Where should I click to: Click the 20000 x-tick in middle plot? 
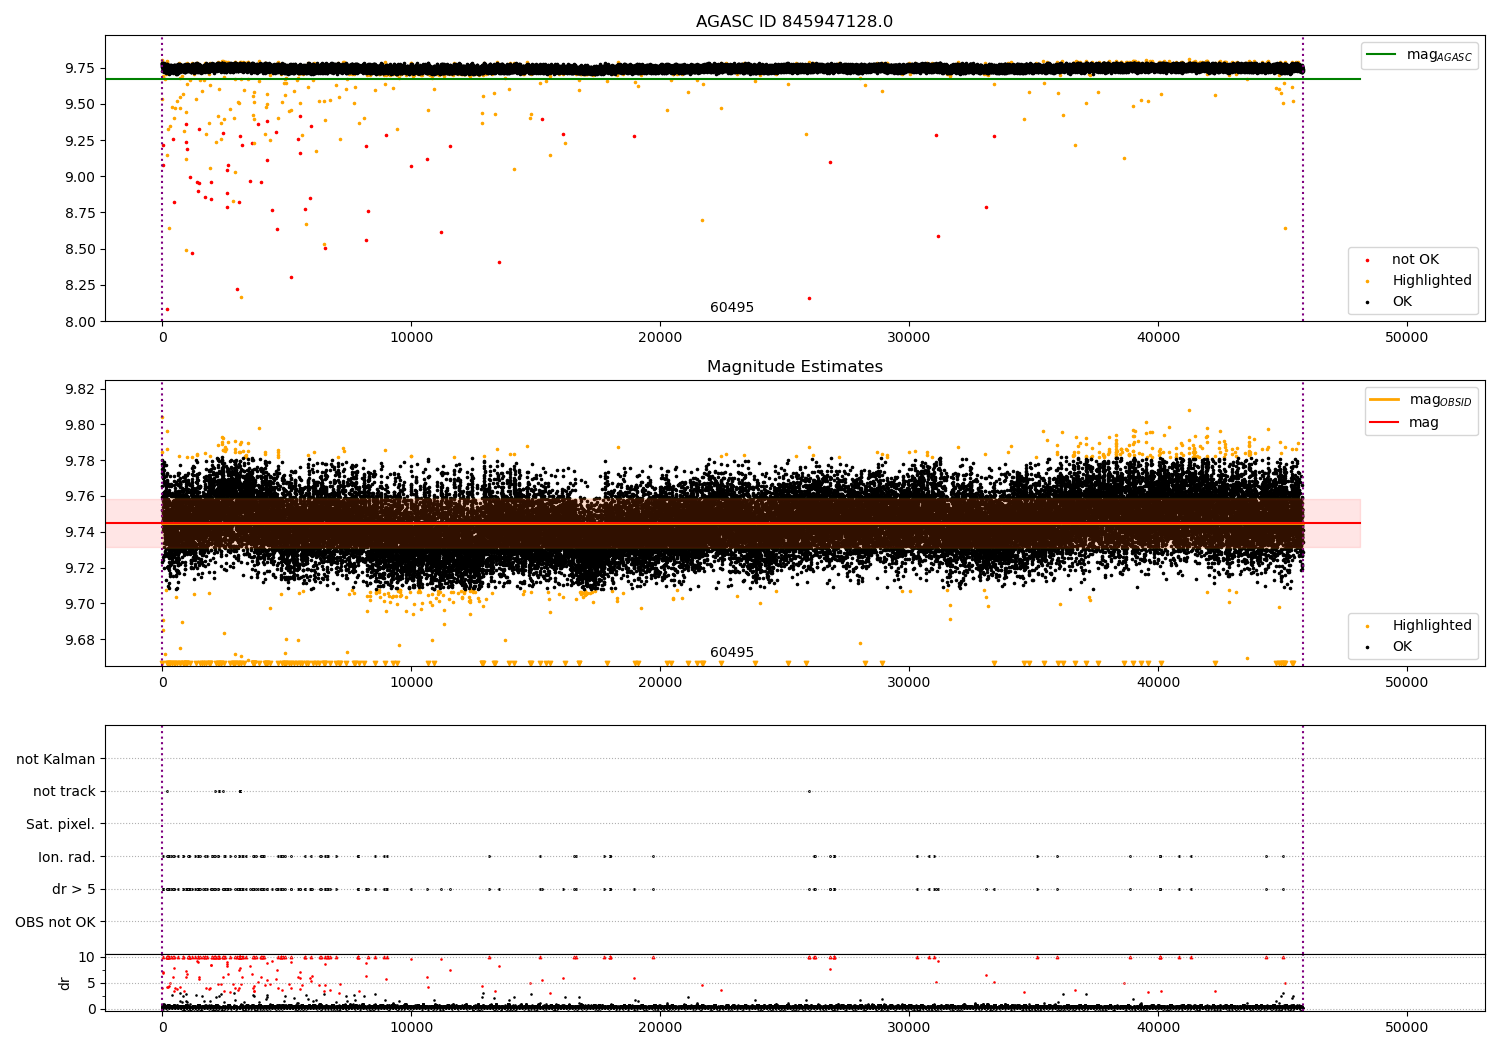(660, 682)
